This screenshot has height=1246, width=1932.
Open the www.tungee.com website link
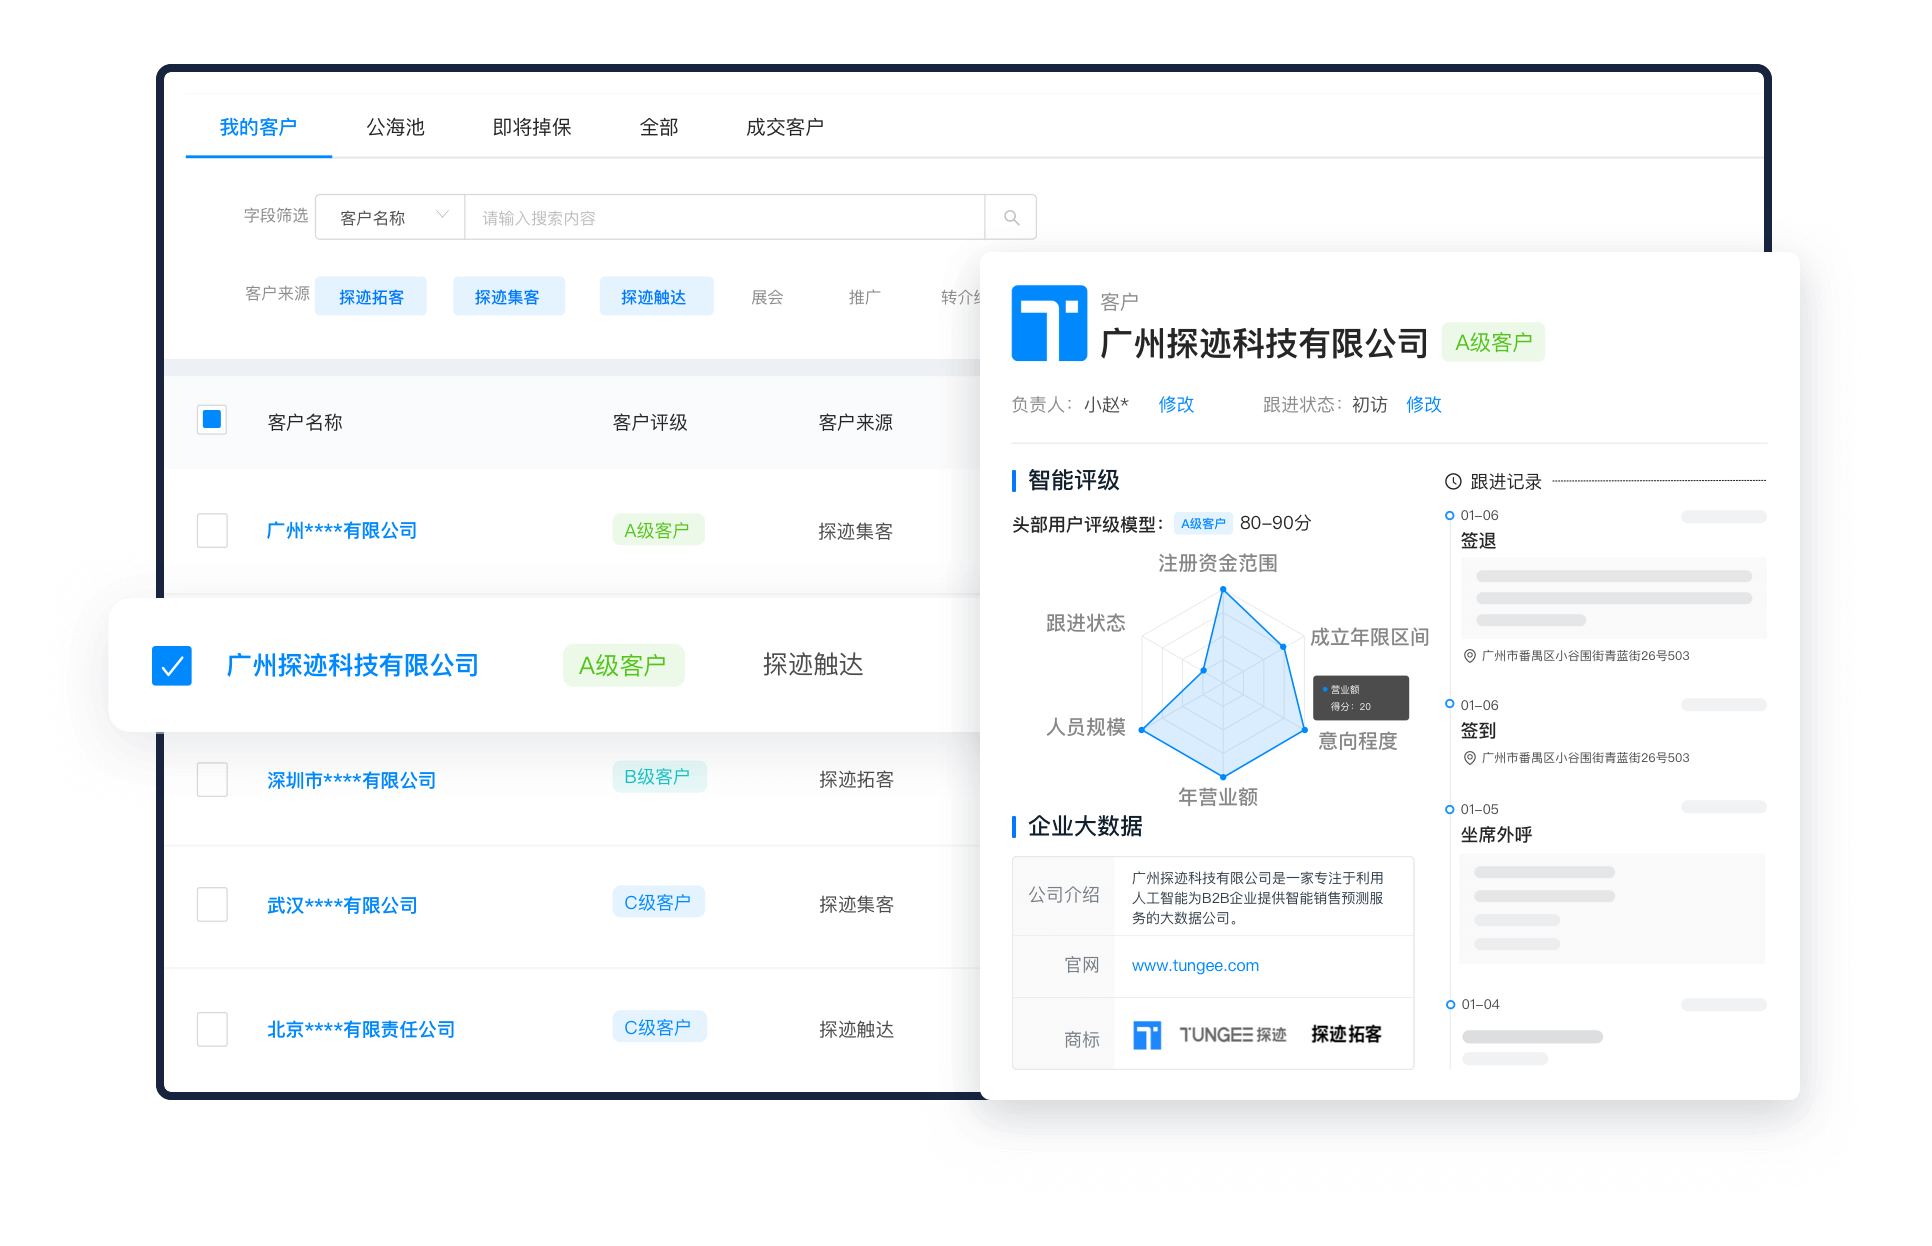pos(1195,965)
